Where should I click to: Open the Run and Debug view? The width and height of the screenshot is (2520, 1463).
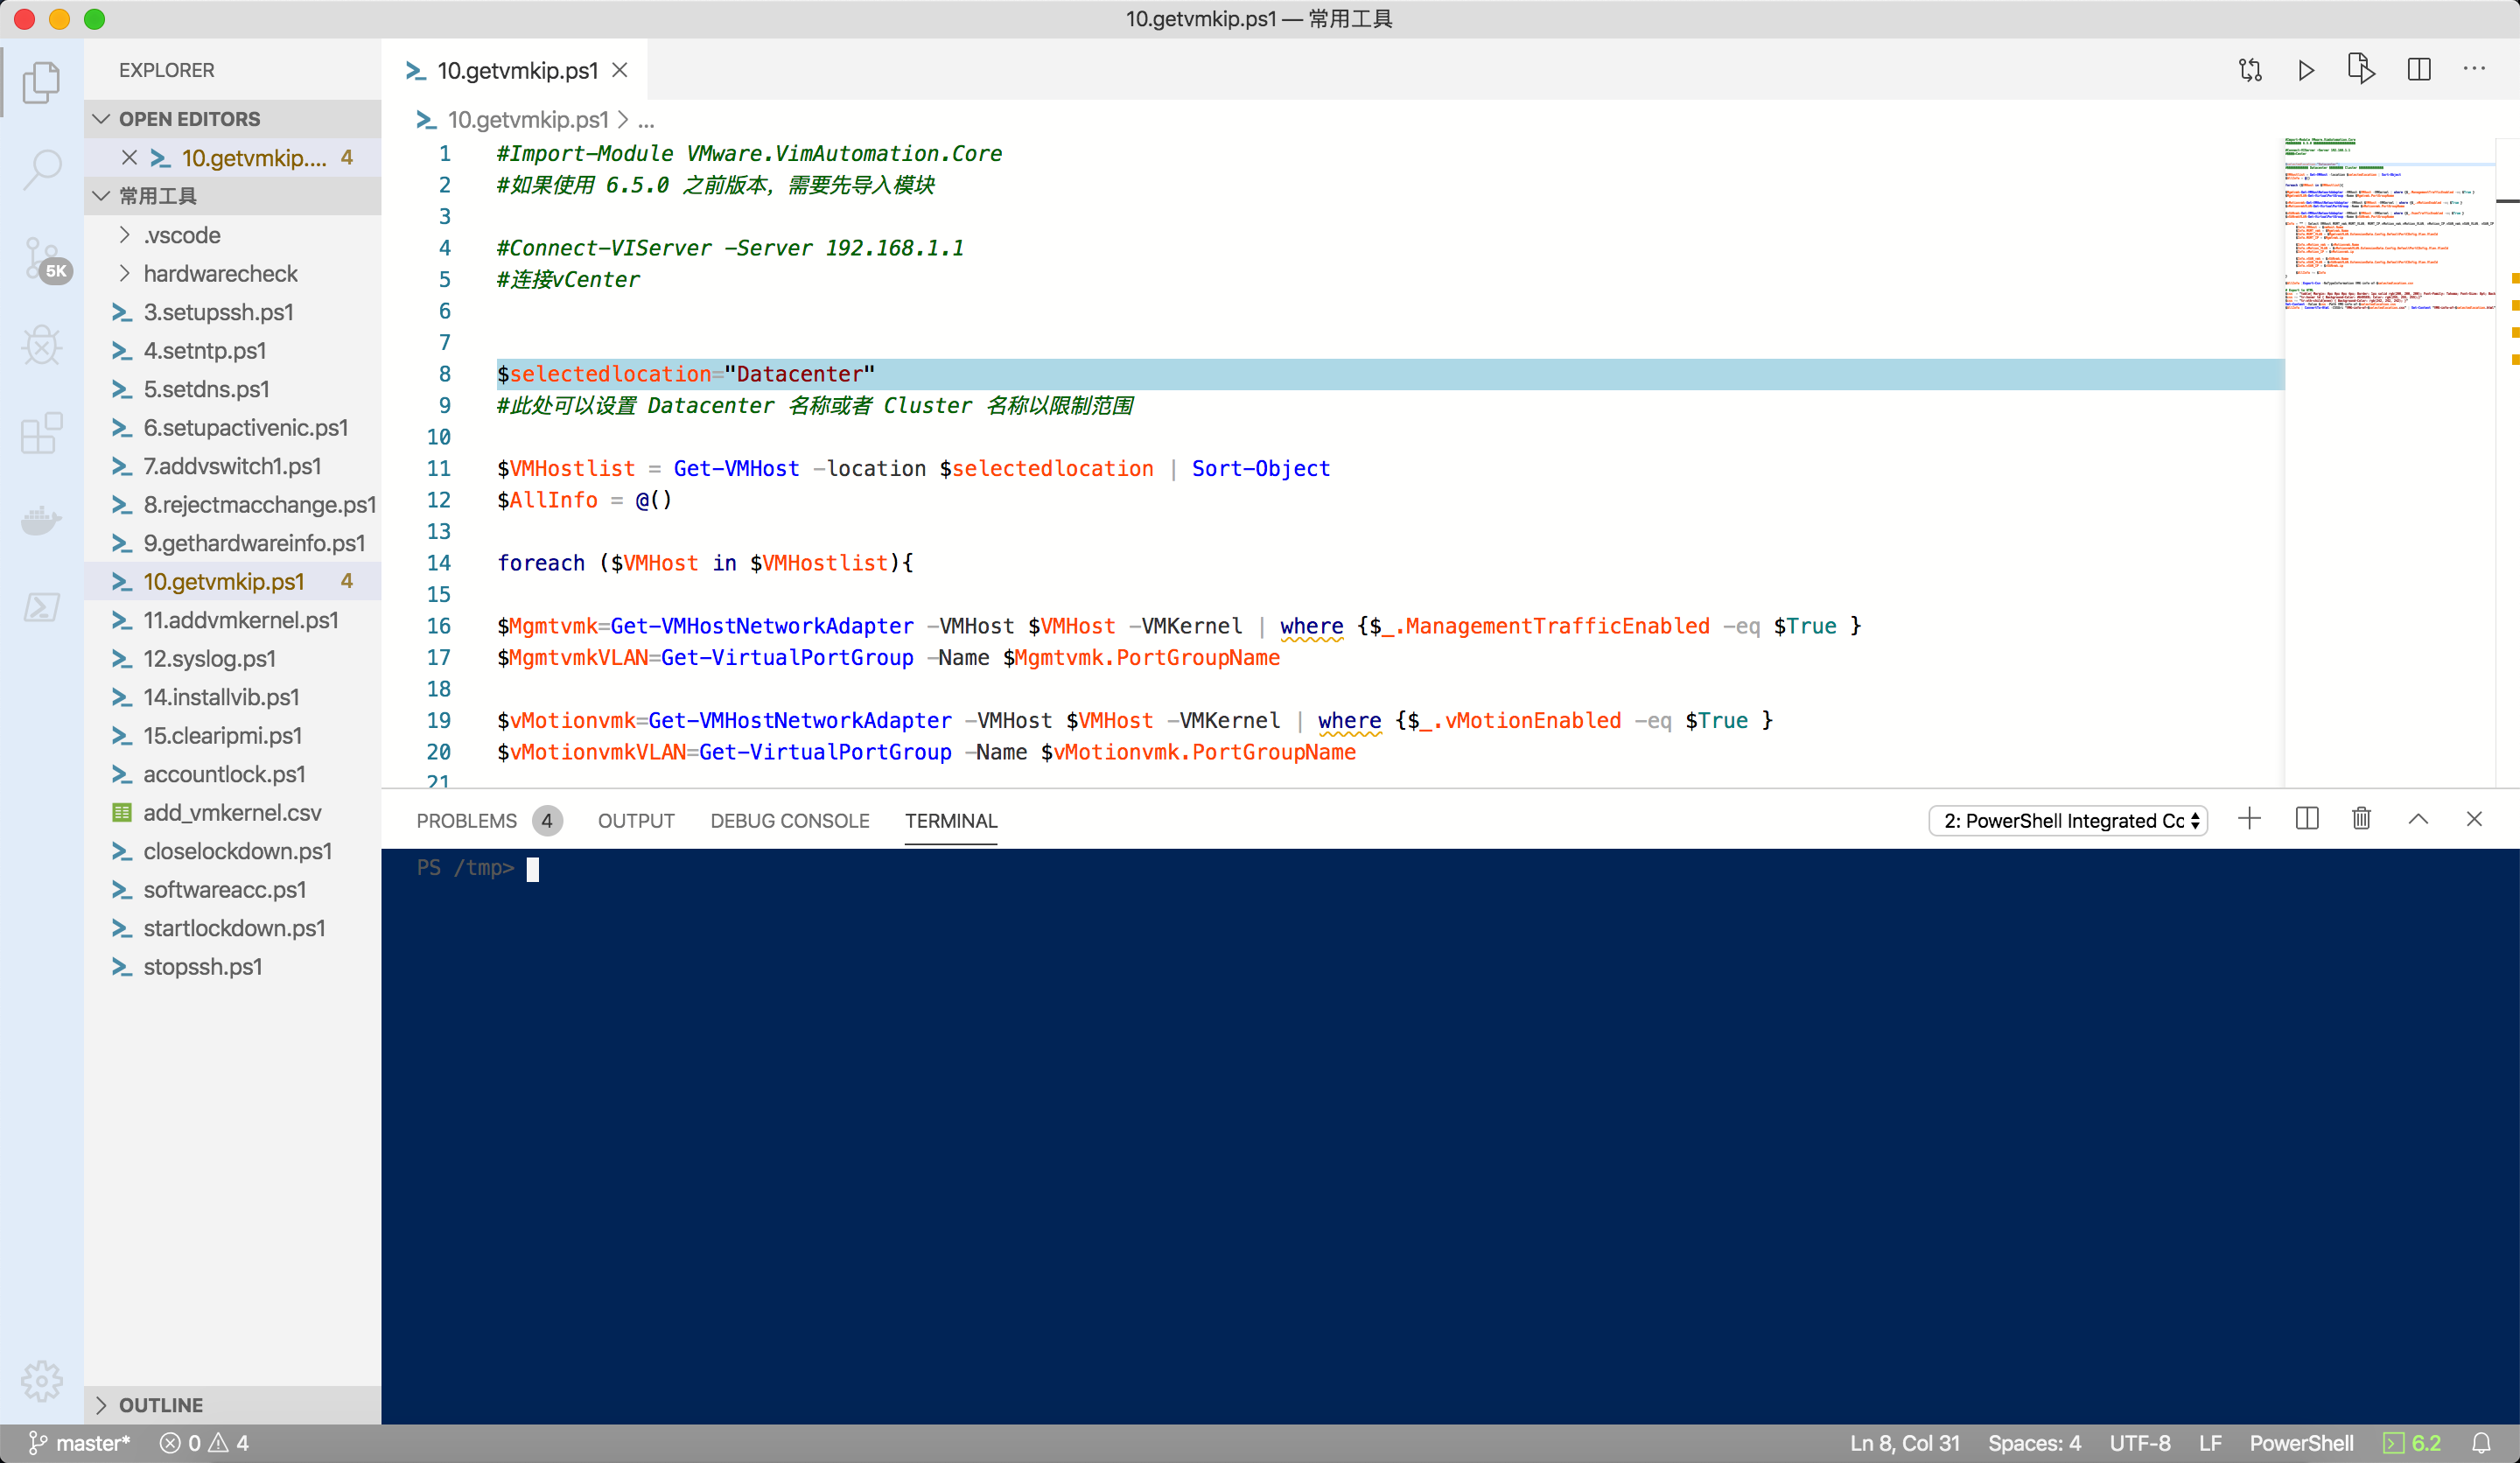pos(41,346)
